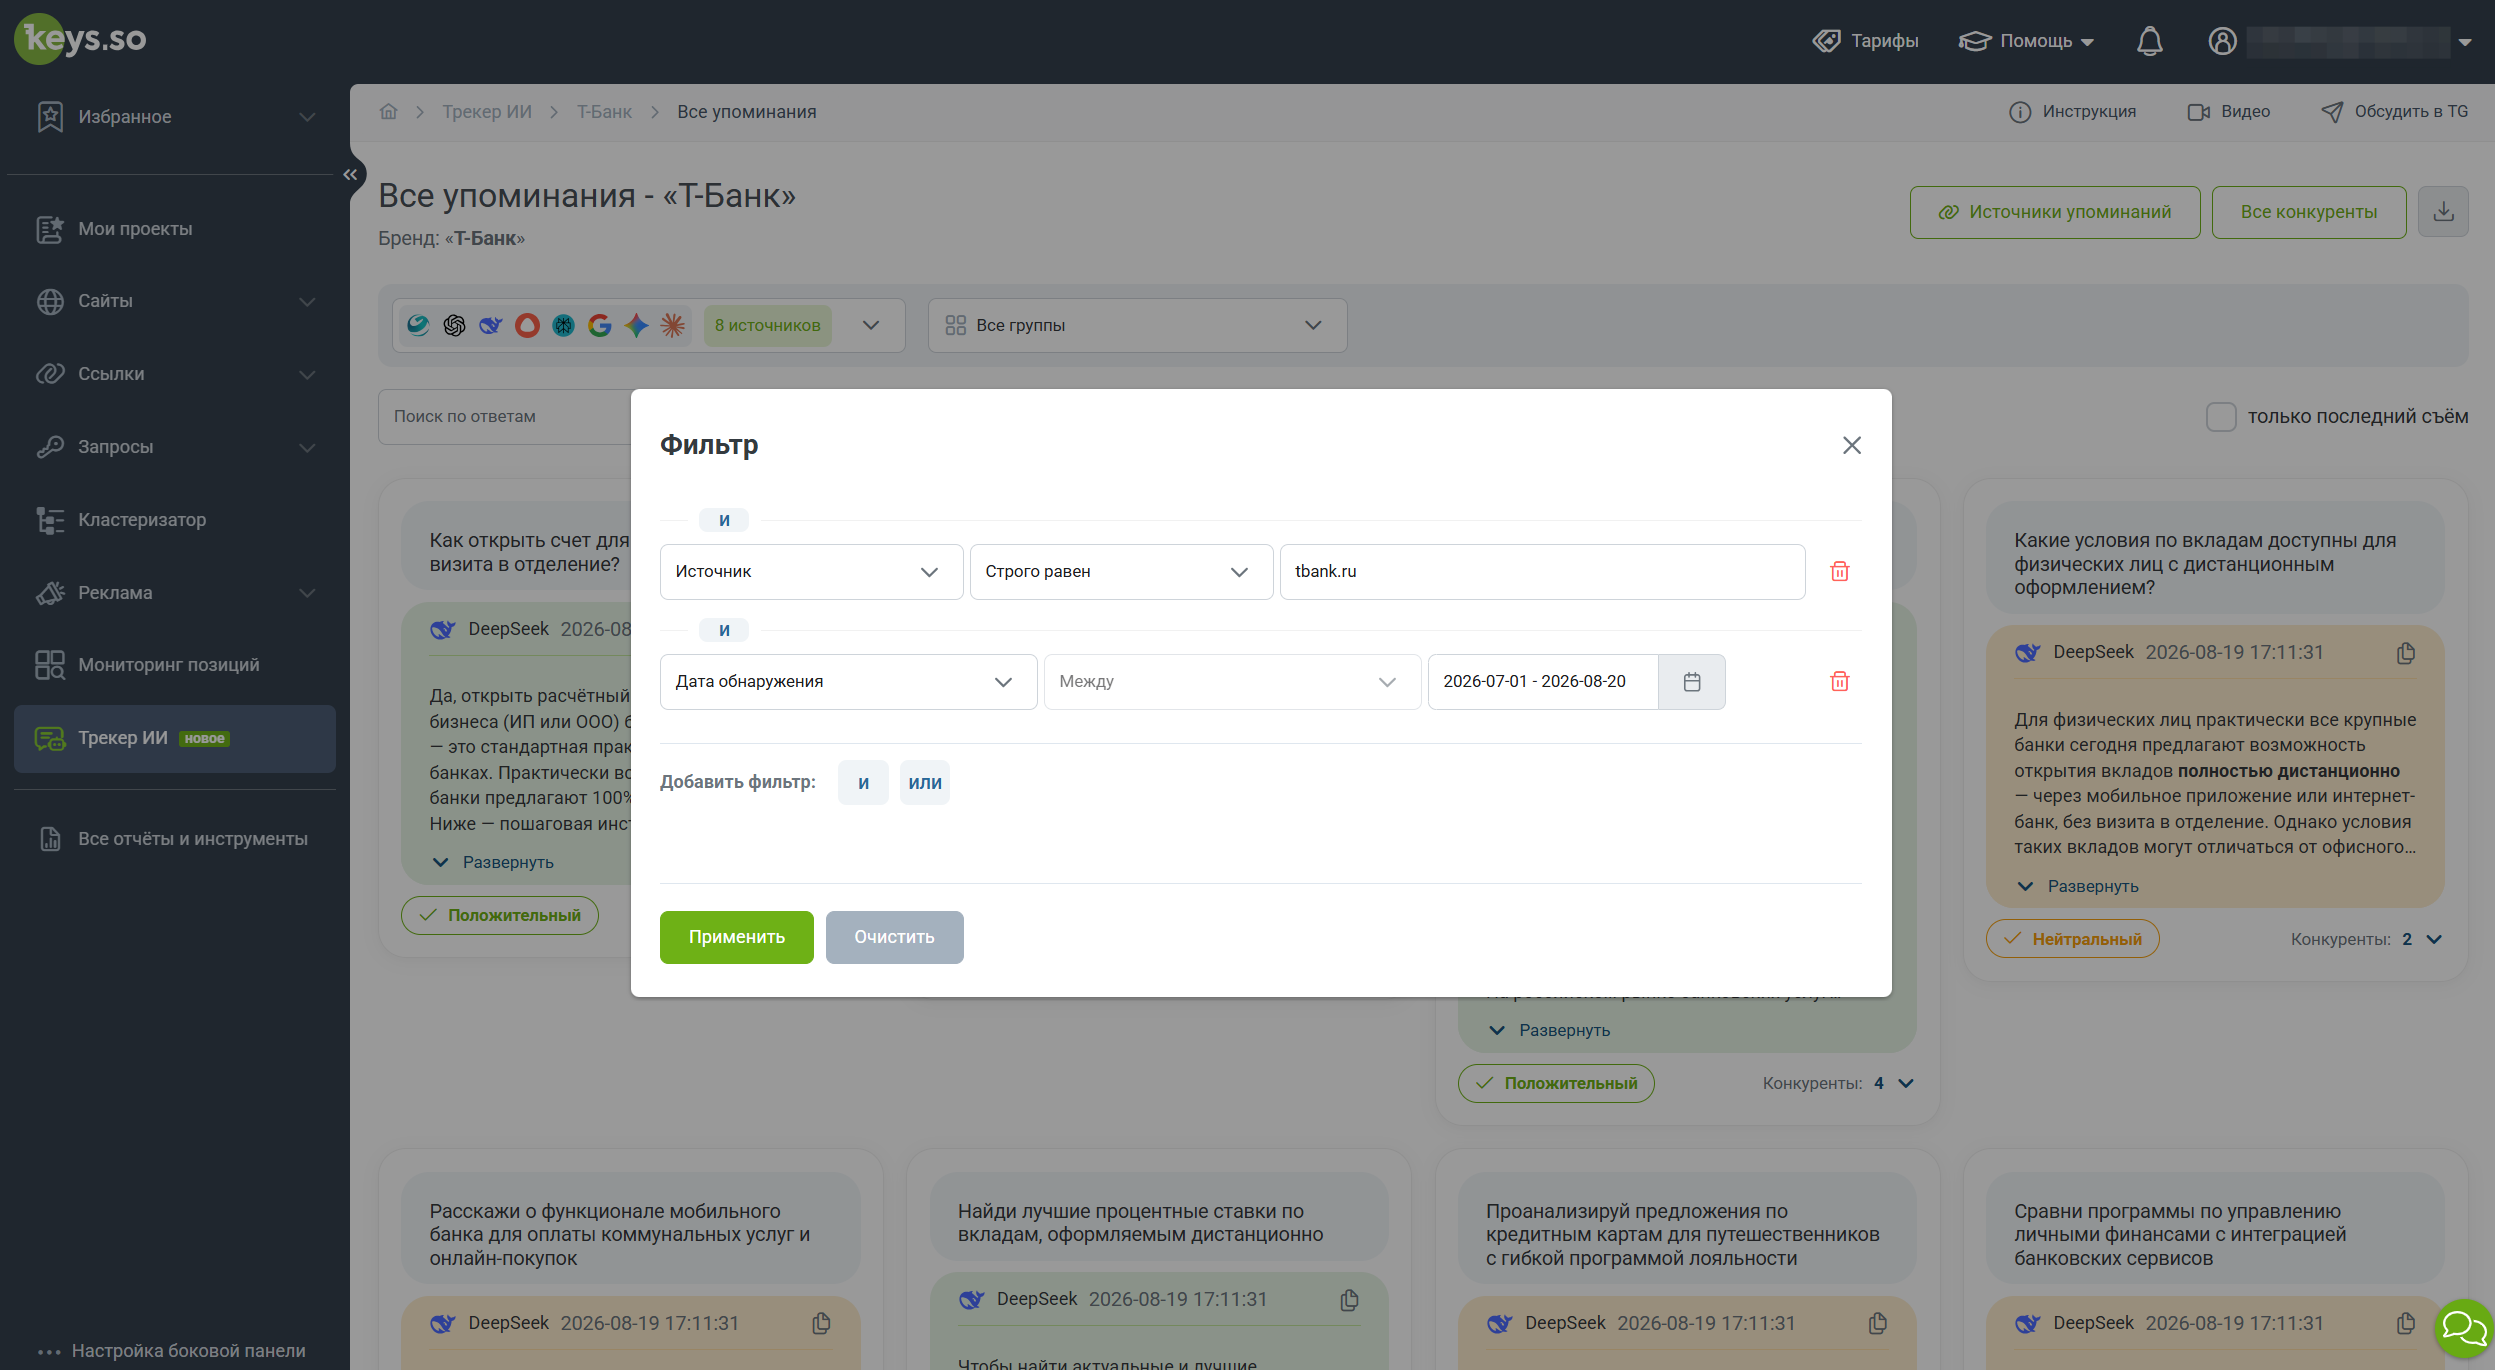The image size is (2495, 1370).
Task: Open the account name dropdown arrow
Action: click(2465, 42)
